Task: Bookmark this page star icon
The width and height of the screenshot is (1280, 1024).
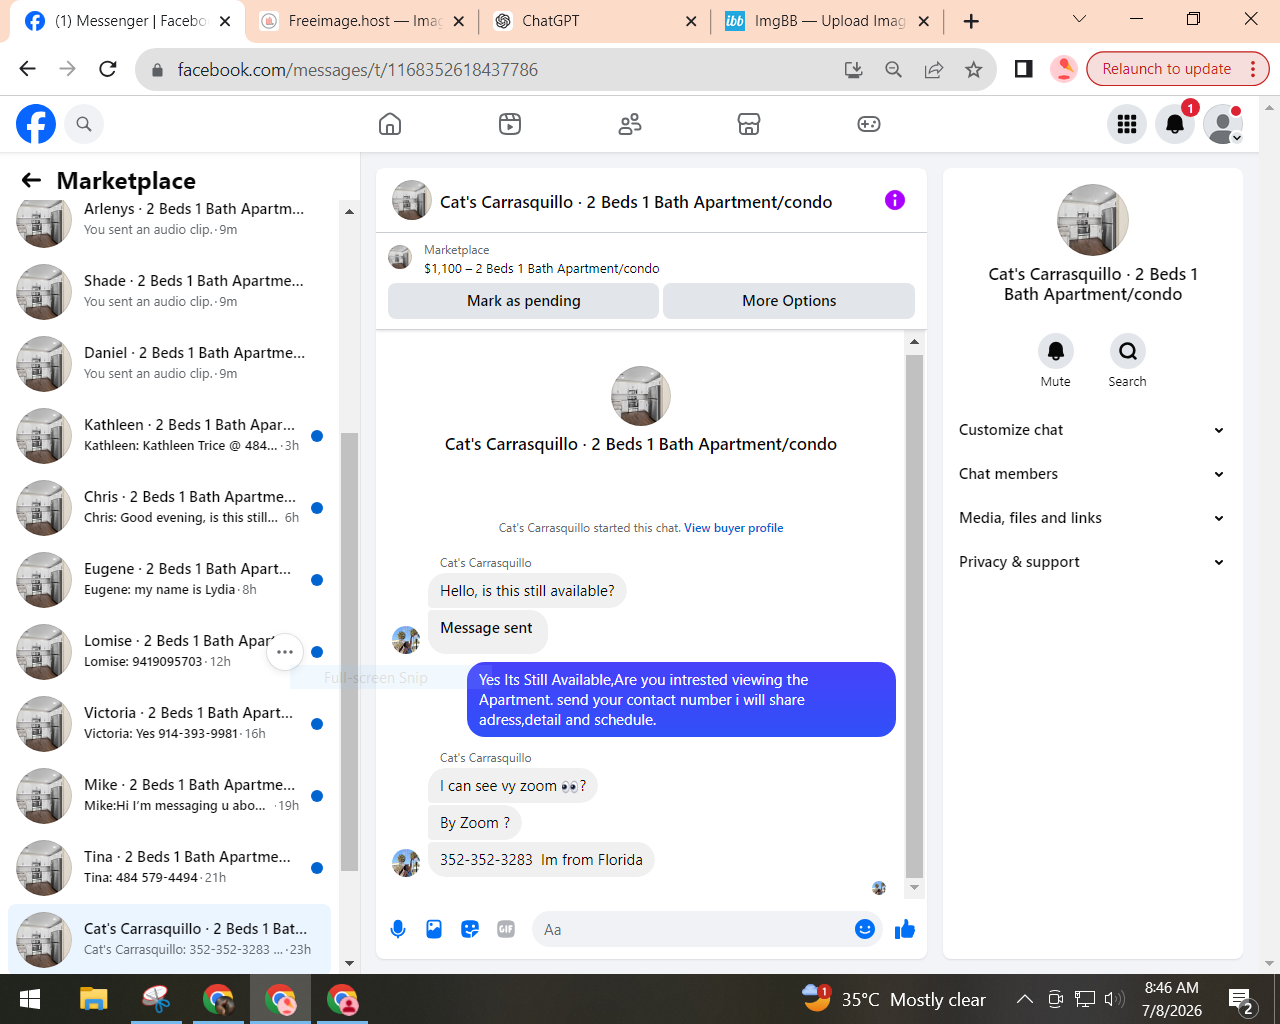Action: [x=973, y=69]
